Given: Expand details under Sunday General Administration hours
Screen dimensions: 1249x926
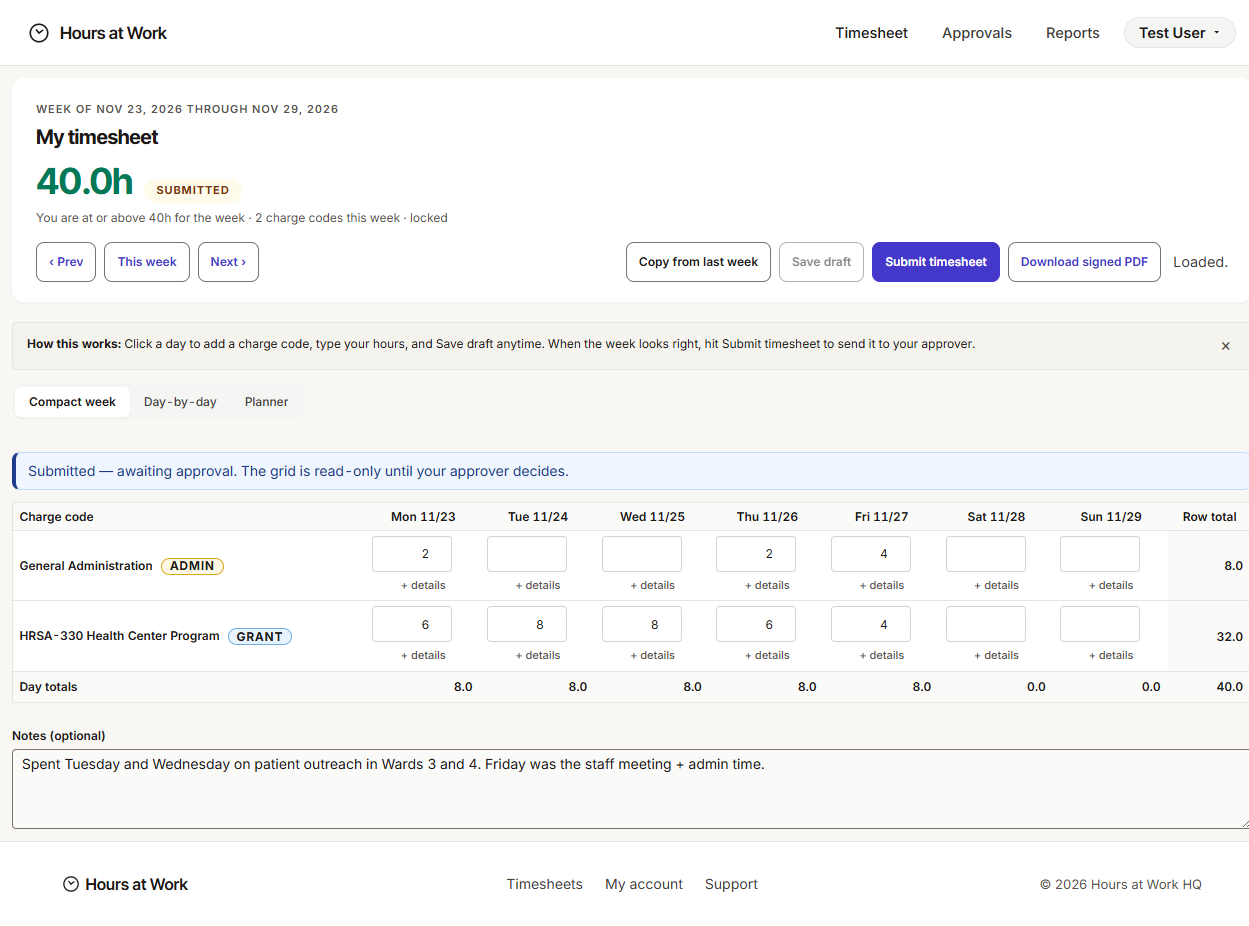Looking at the screenshot, I should (1111, 585).
